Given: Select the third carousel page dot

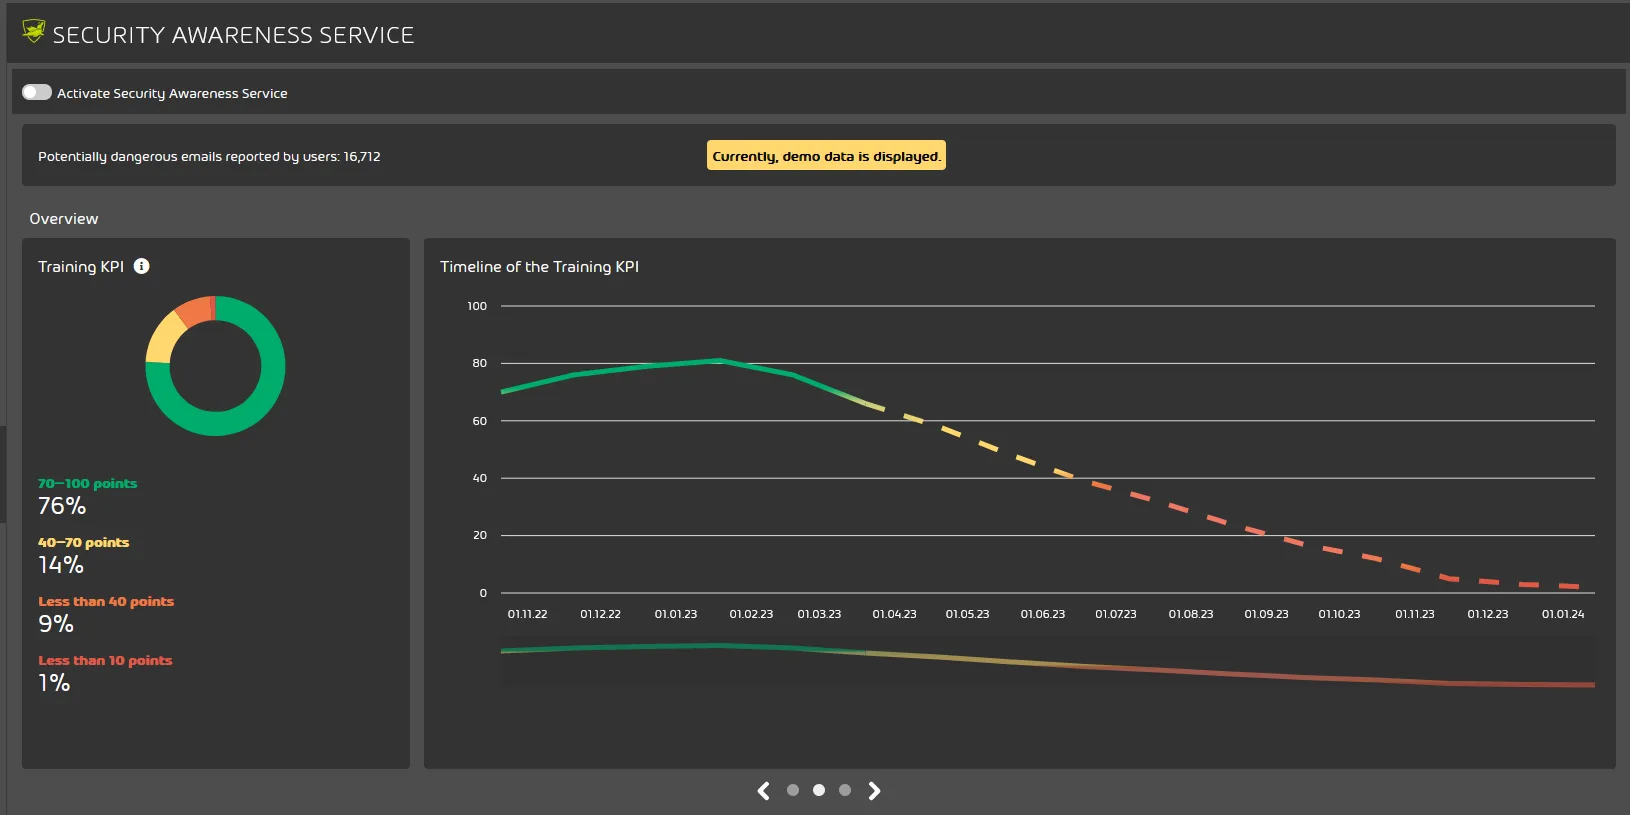Looking at the screenshot, I should click(845, 790).
